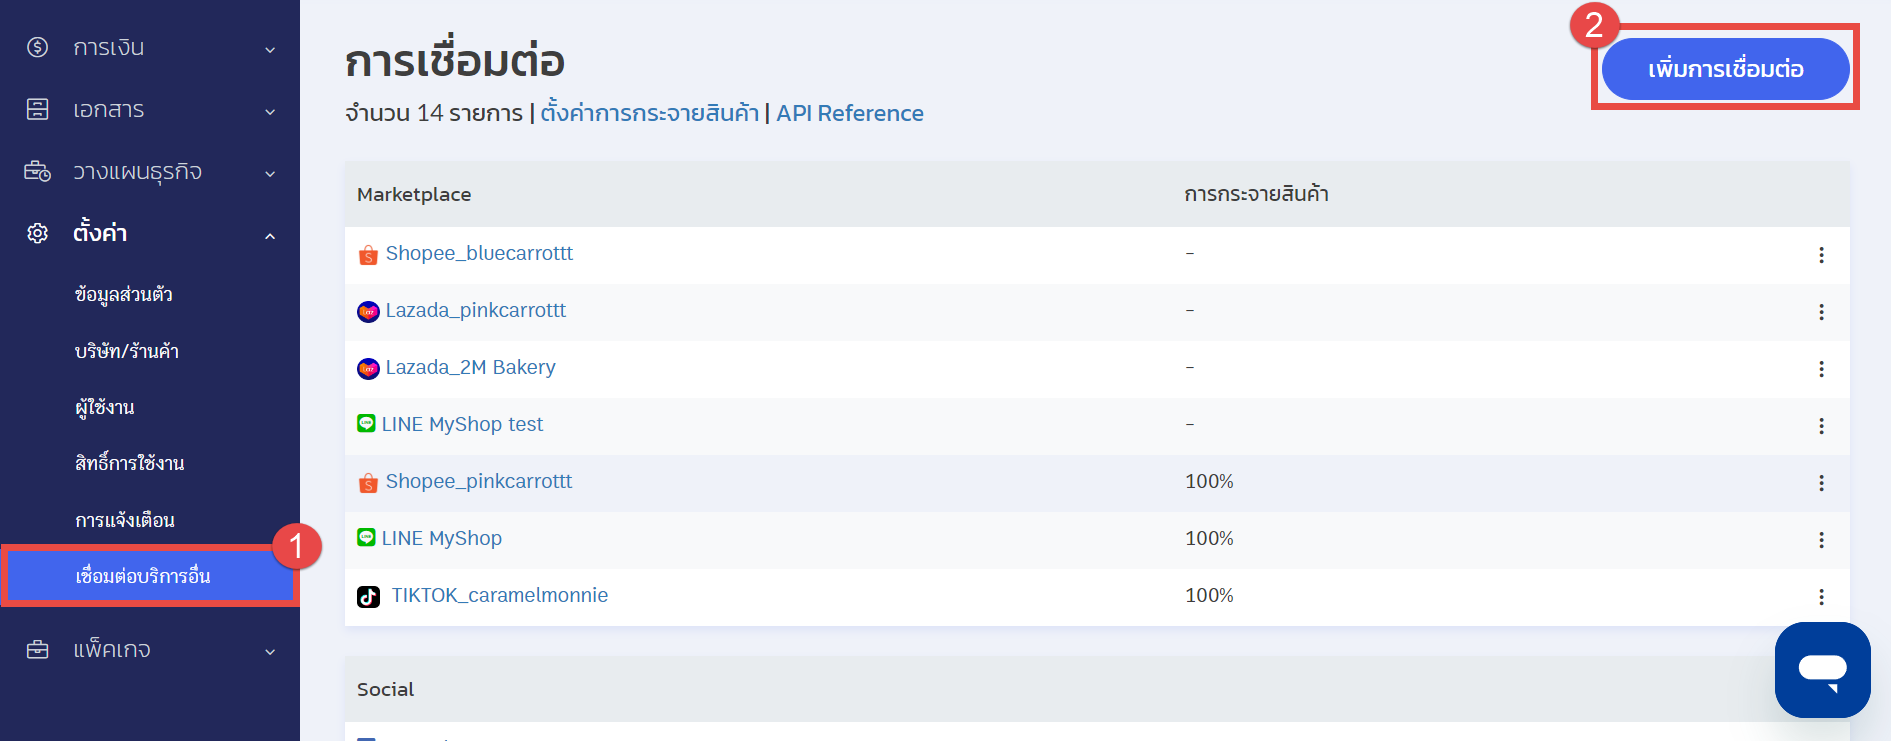Click the TikTok icon beside TIKTOK_caramelmonnie
The height and width of the screenshot is (741, 1891).
point(368,597)
